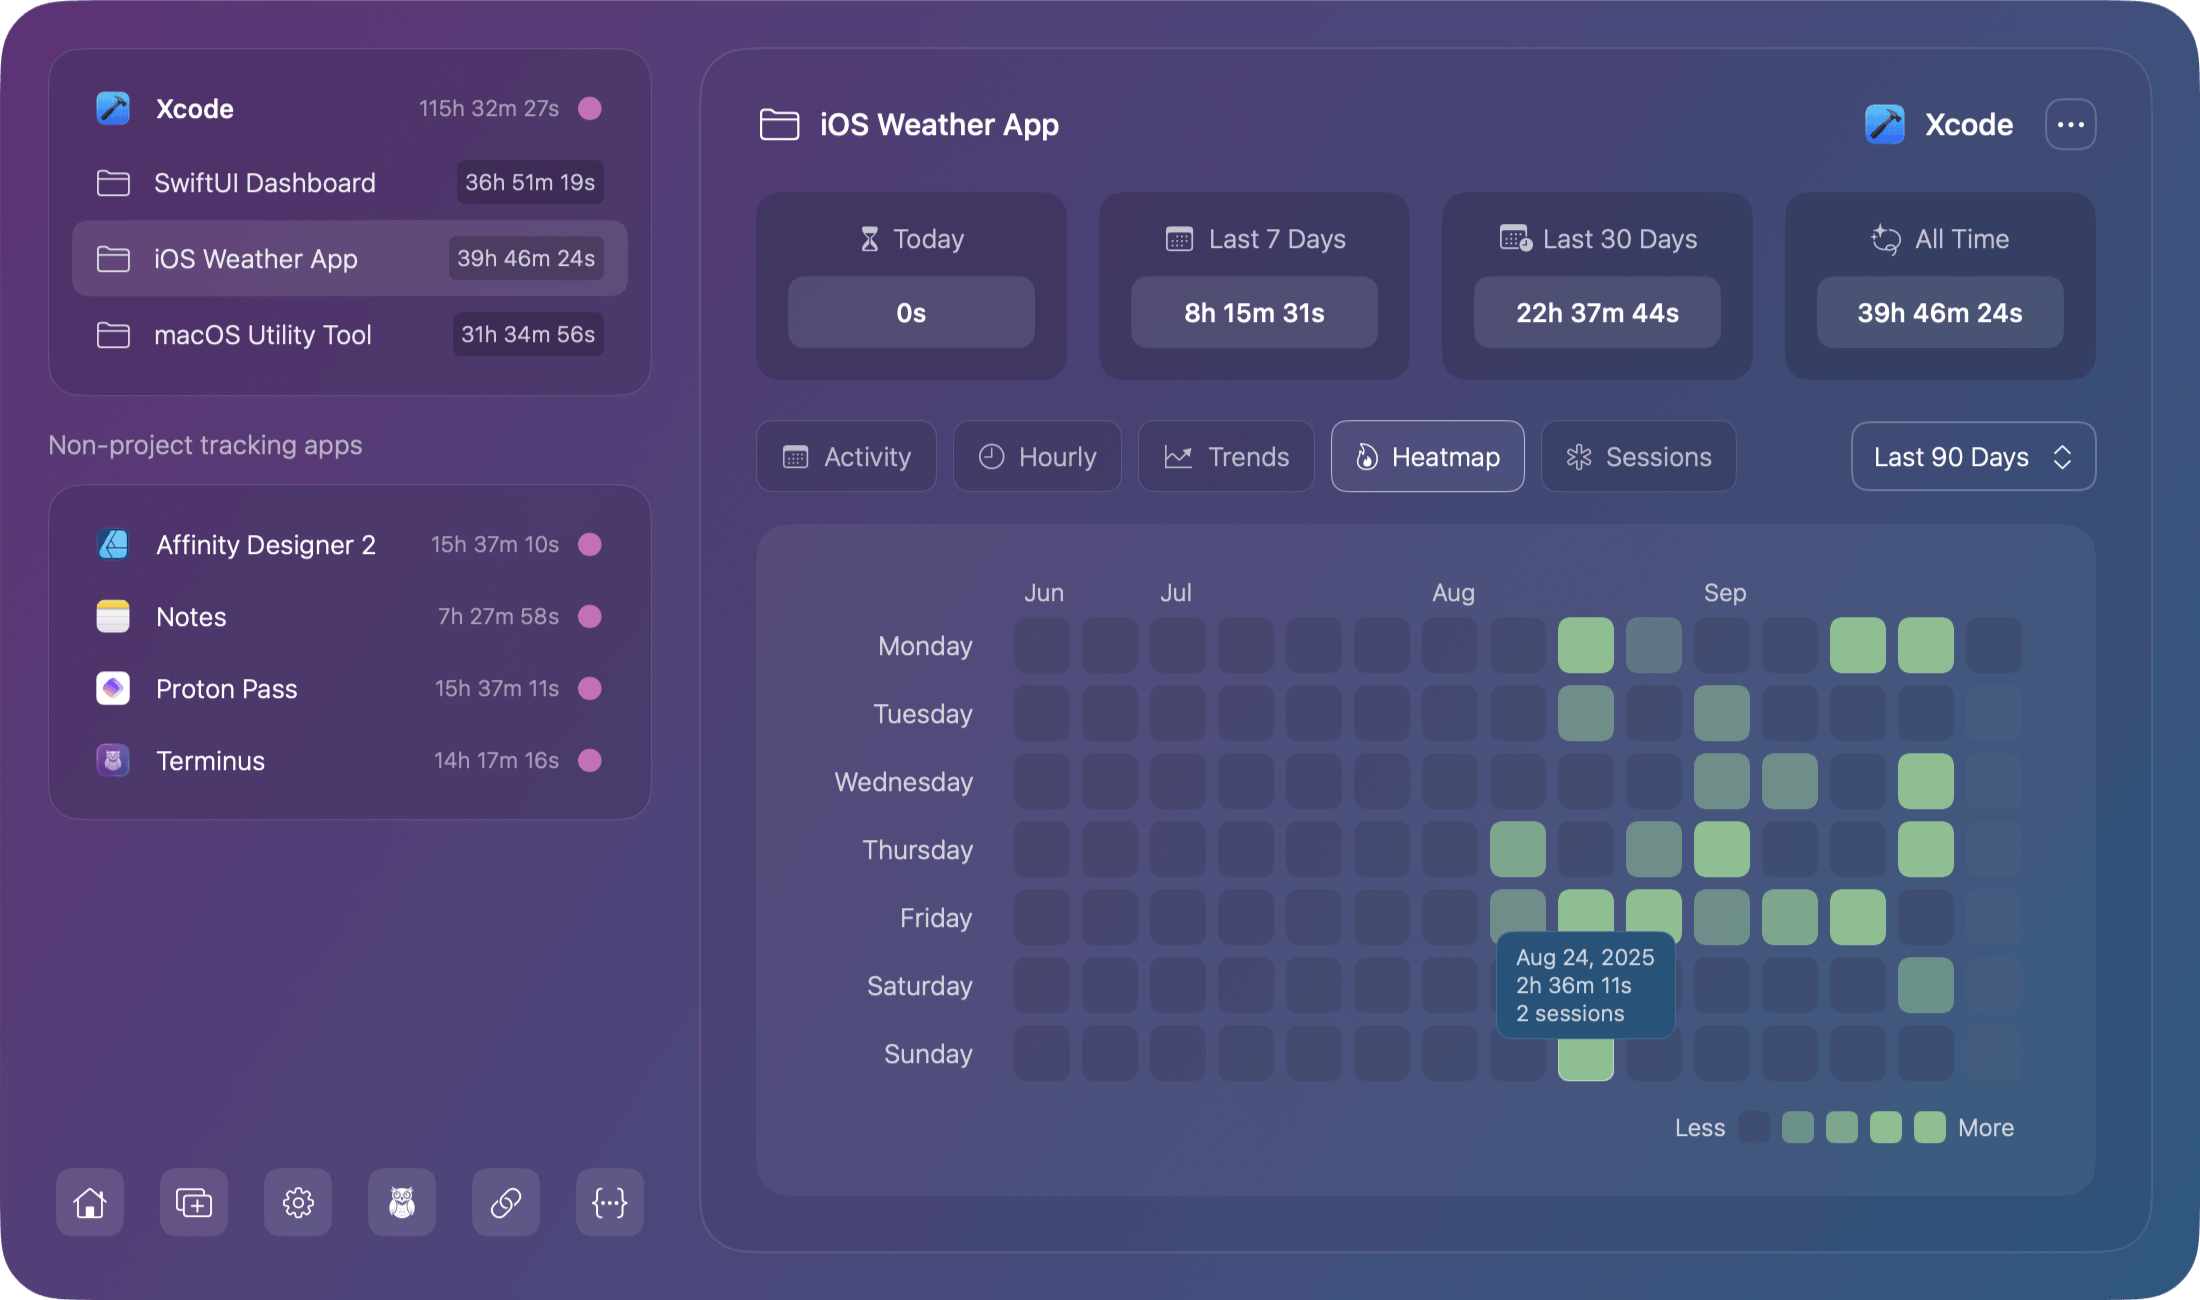Click the Xcode hammer icon in sidebar
Screen dimensions: 2200x1300
113,108
